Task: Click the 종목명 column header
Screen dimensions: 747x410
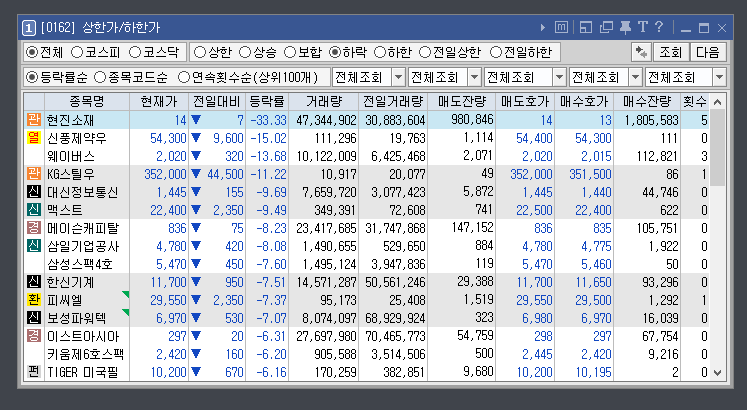Action: tap(87, 101)
